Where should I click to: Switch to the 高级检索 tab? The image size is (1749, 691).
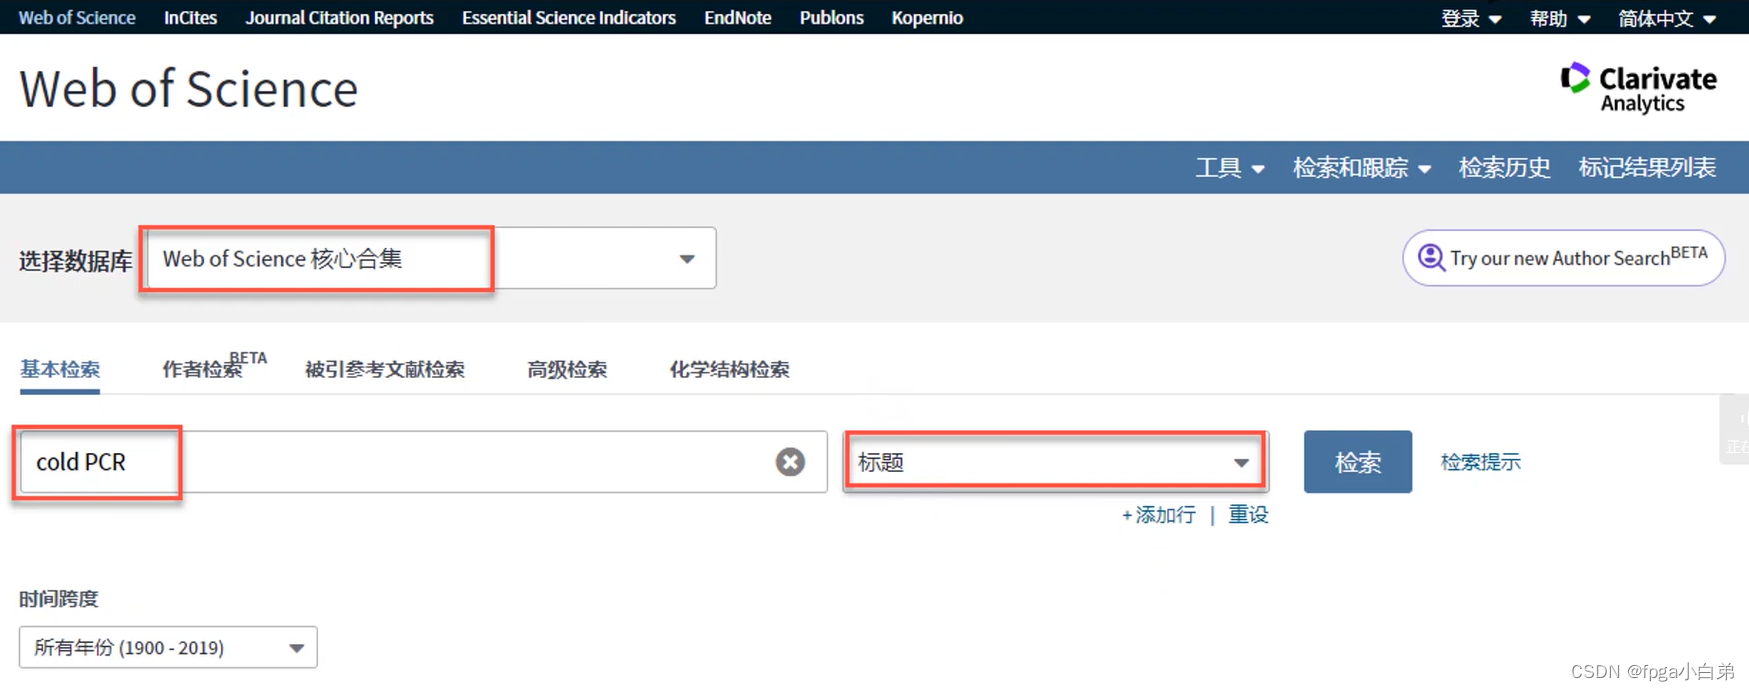pos(567,369)
